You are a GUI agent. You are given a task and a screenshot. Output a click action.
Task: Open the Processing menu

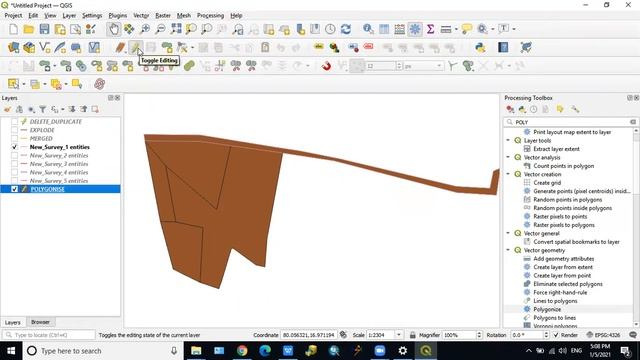coord(210,16)
